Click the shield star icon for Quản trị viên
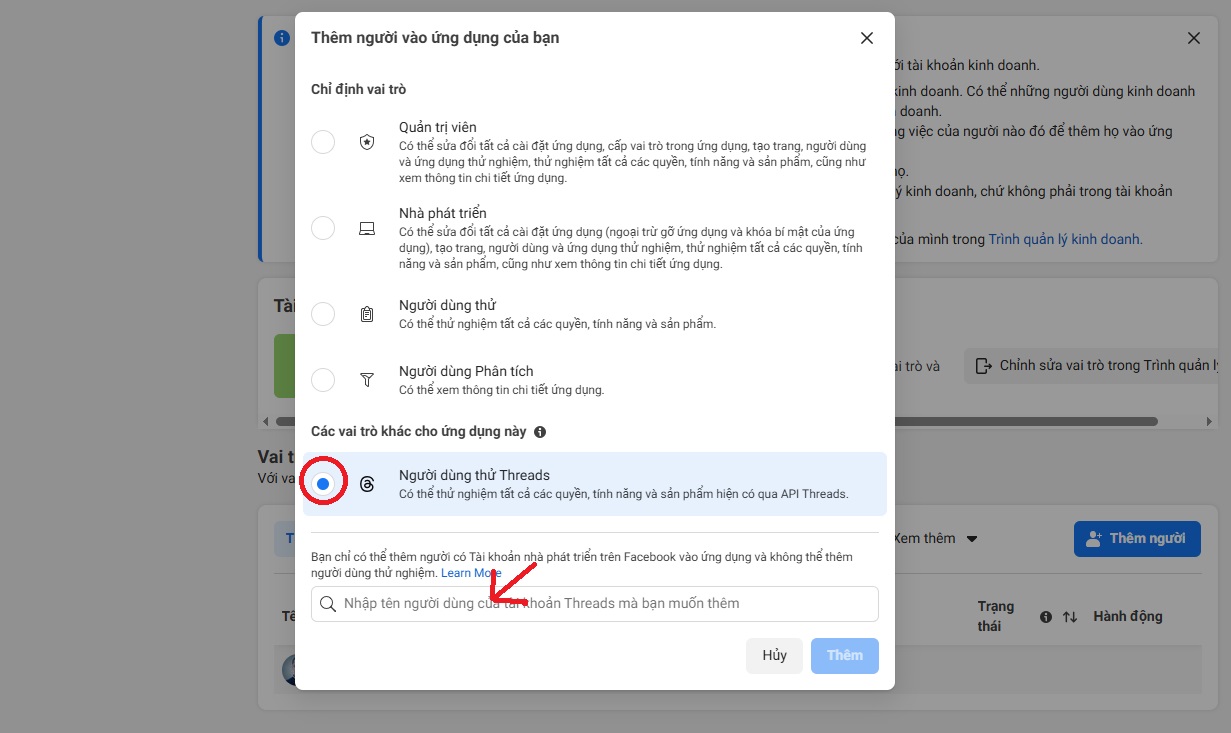The width and height of the screenshot is (1231, 733). [367, 142]
